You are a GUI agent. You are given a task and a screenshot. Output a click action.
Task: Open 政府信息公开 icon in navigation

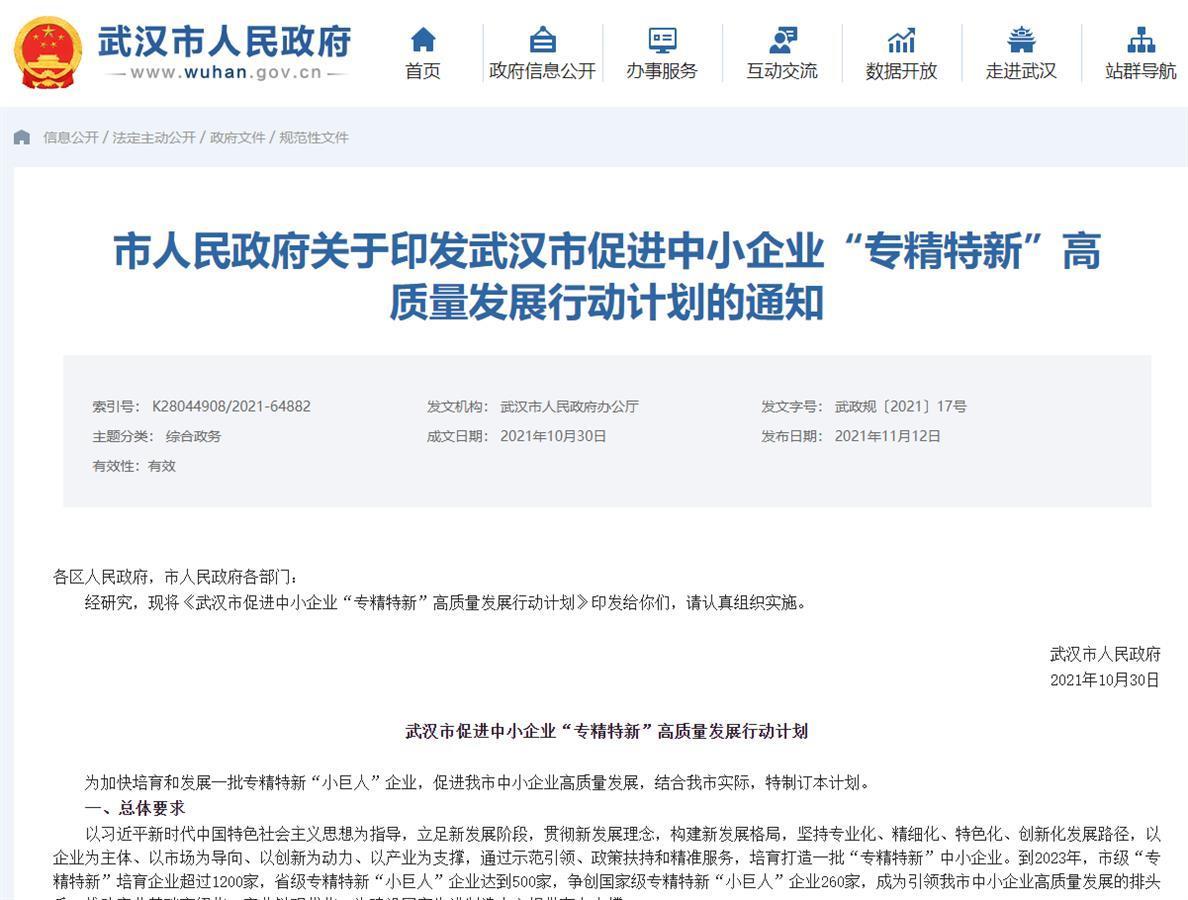[x=542, y=40]
